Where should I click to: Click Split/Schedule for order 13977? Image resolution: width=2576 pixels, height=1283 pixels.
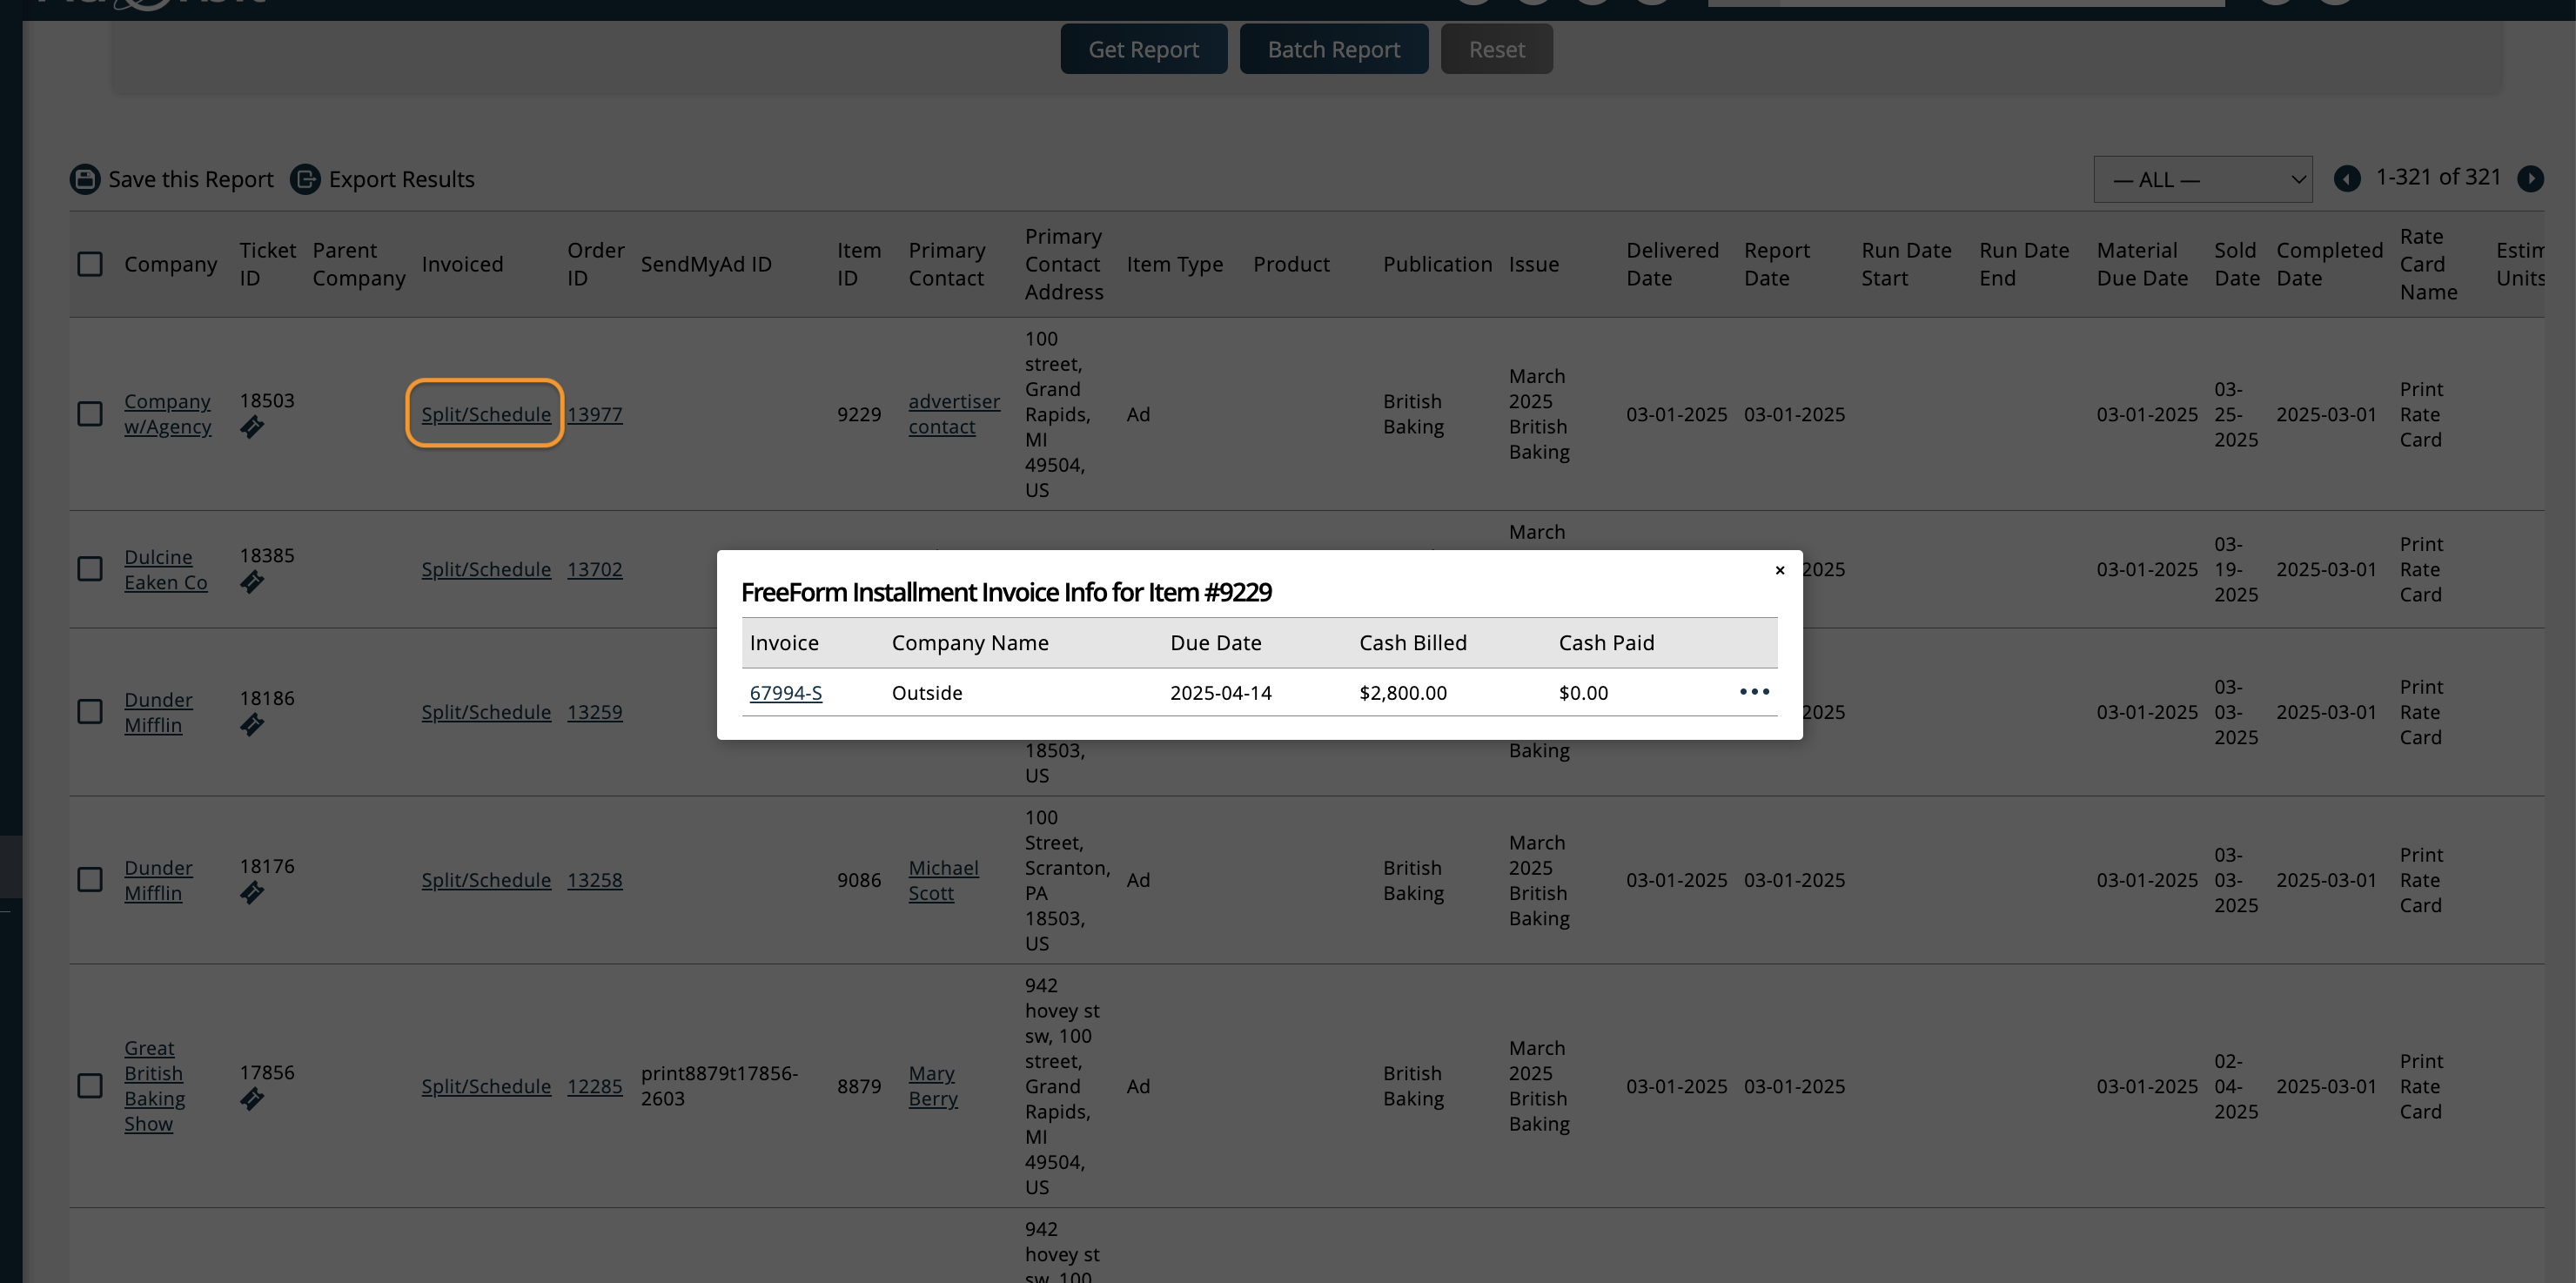pyautogui.click(x=486, y=414)
